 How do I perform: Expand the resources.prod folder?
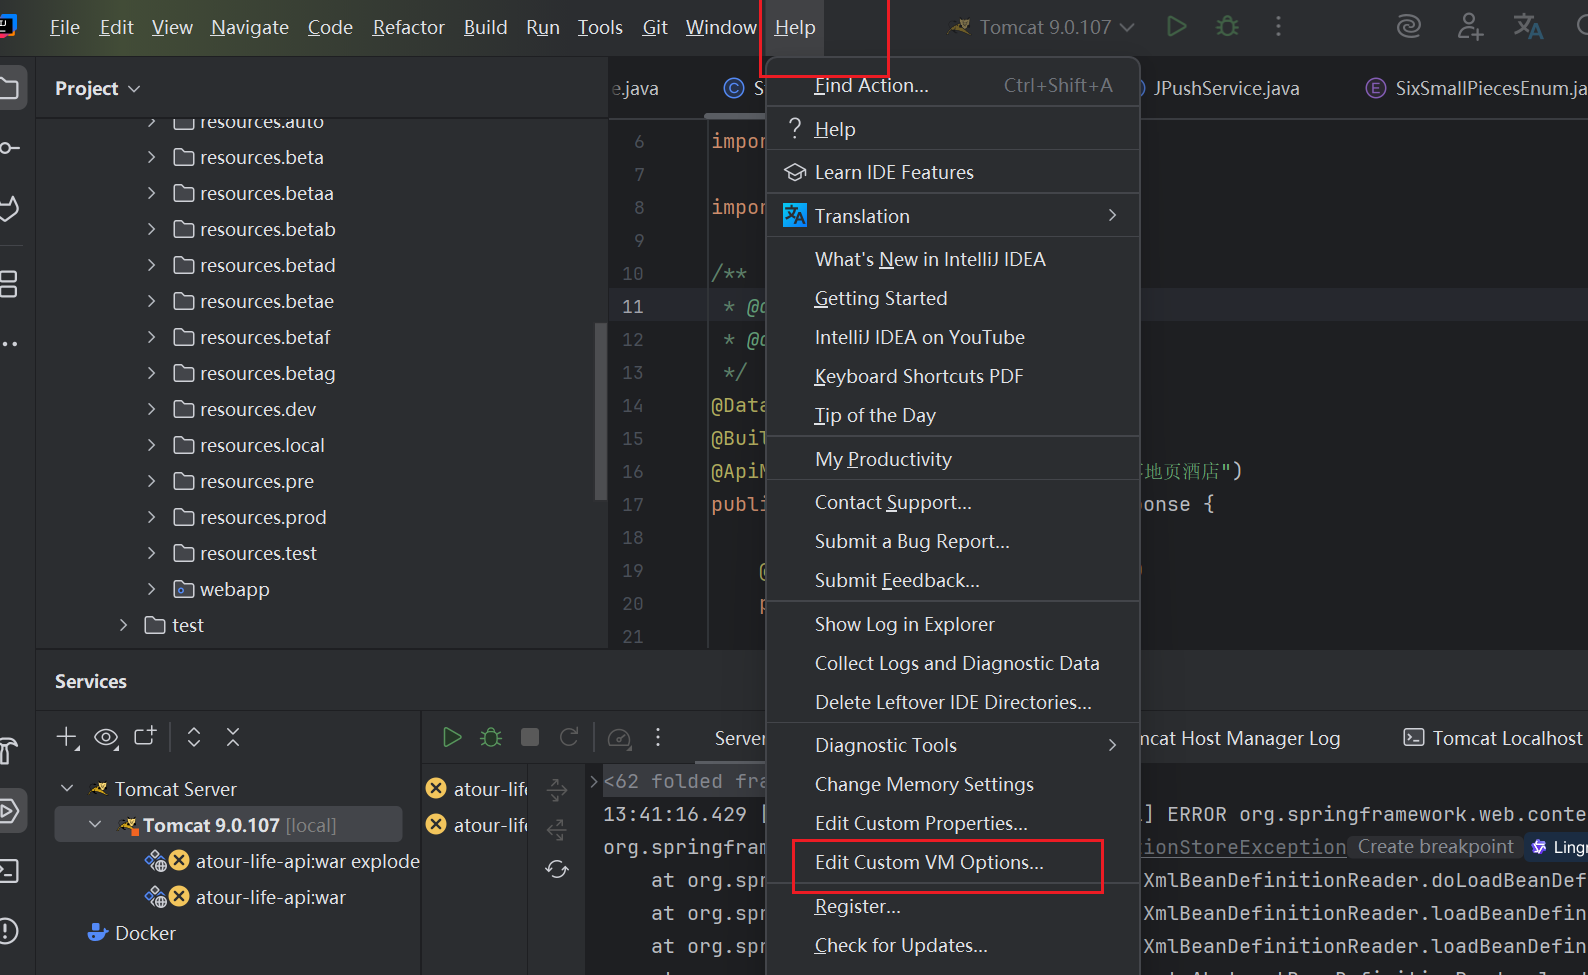tap(151, 517)
